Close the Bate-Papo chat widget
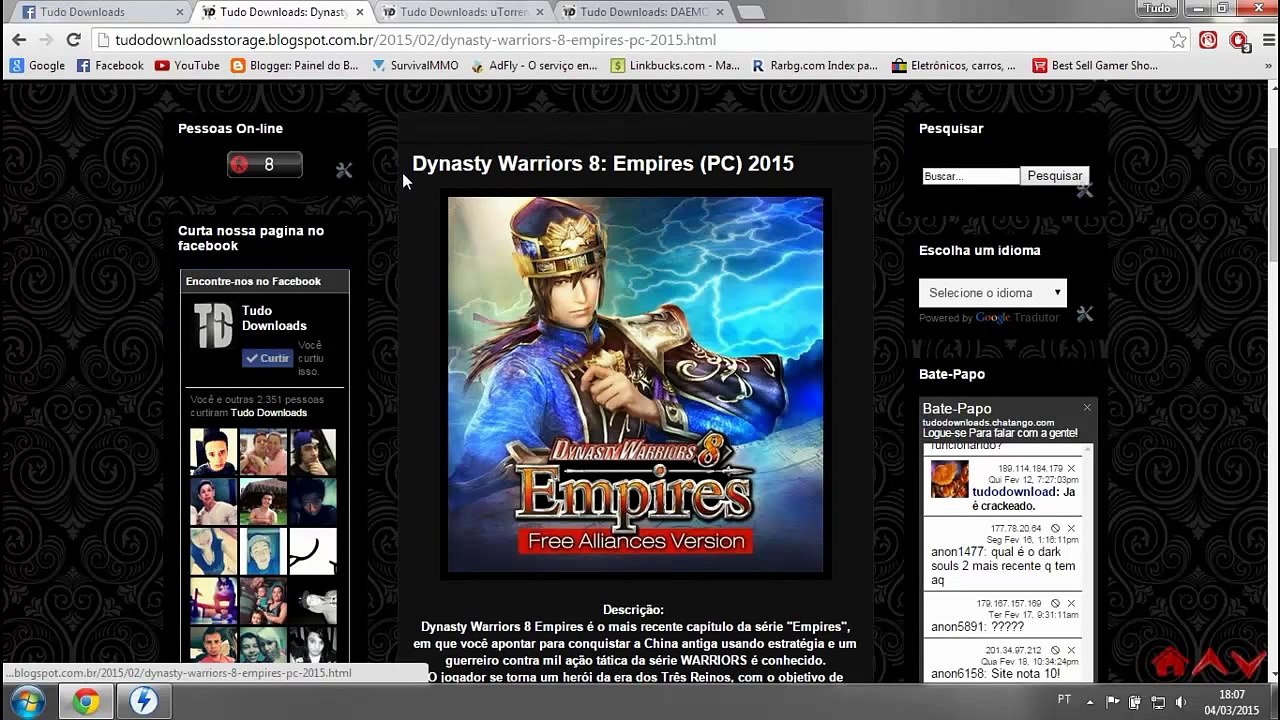The width and height of the screenshot is (1280, 720). click(1087, 408)
